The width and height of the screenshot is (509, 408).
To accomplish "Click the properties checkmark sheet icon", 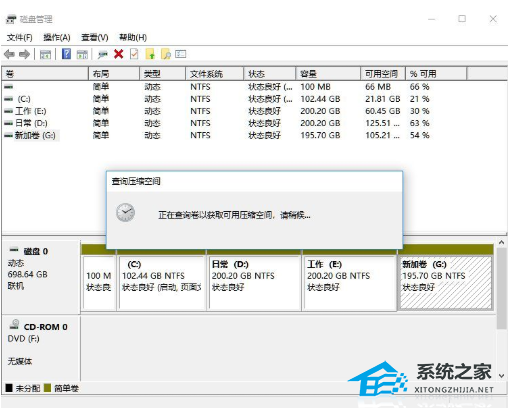I will click(x=134, y=54).
